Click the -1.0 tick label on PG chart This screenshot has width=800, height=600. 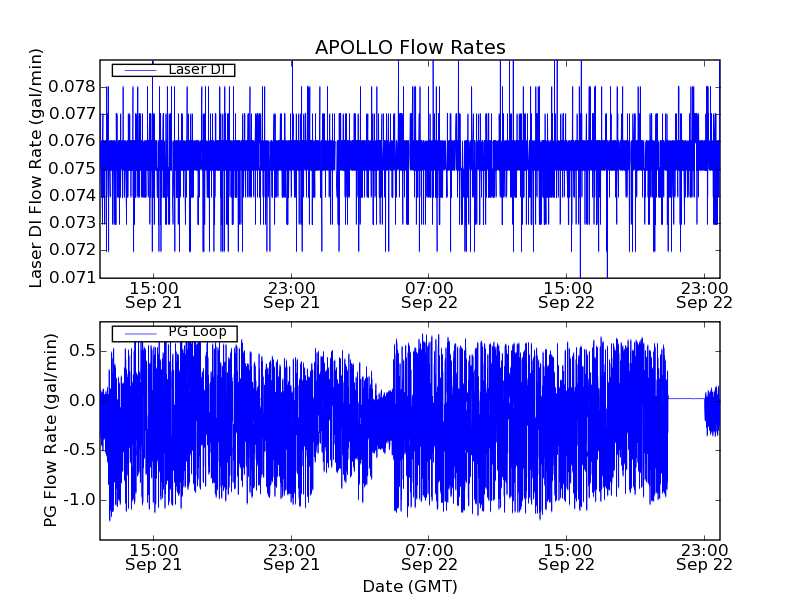[79, 499]
